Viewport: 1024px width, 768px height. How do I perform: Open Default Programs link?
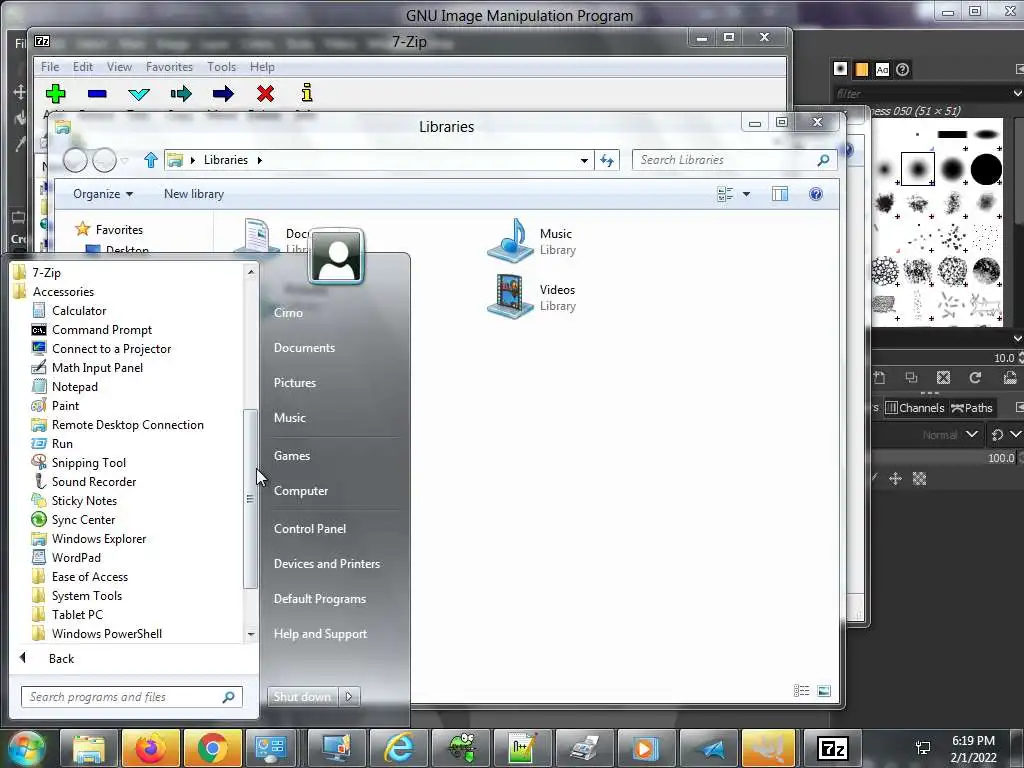[x=319, y=599]
